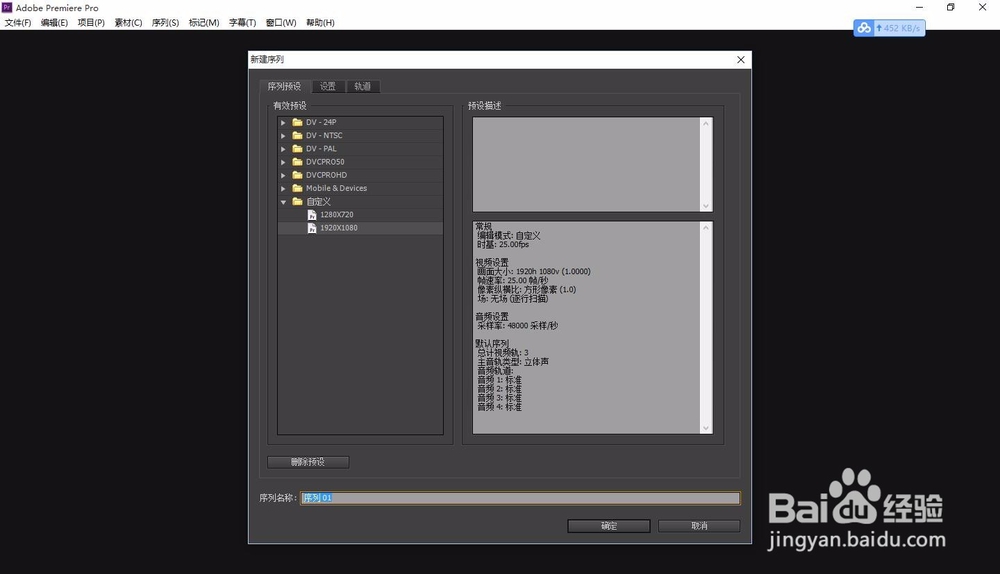Switch to the 设置 tab
The width and height of the screenshot is (1000, 574).
(328, 86)
